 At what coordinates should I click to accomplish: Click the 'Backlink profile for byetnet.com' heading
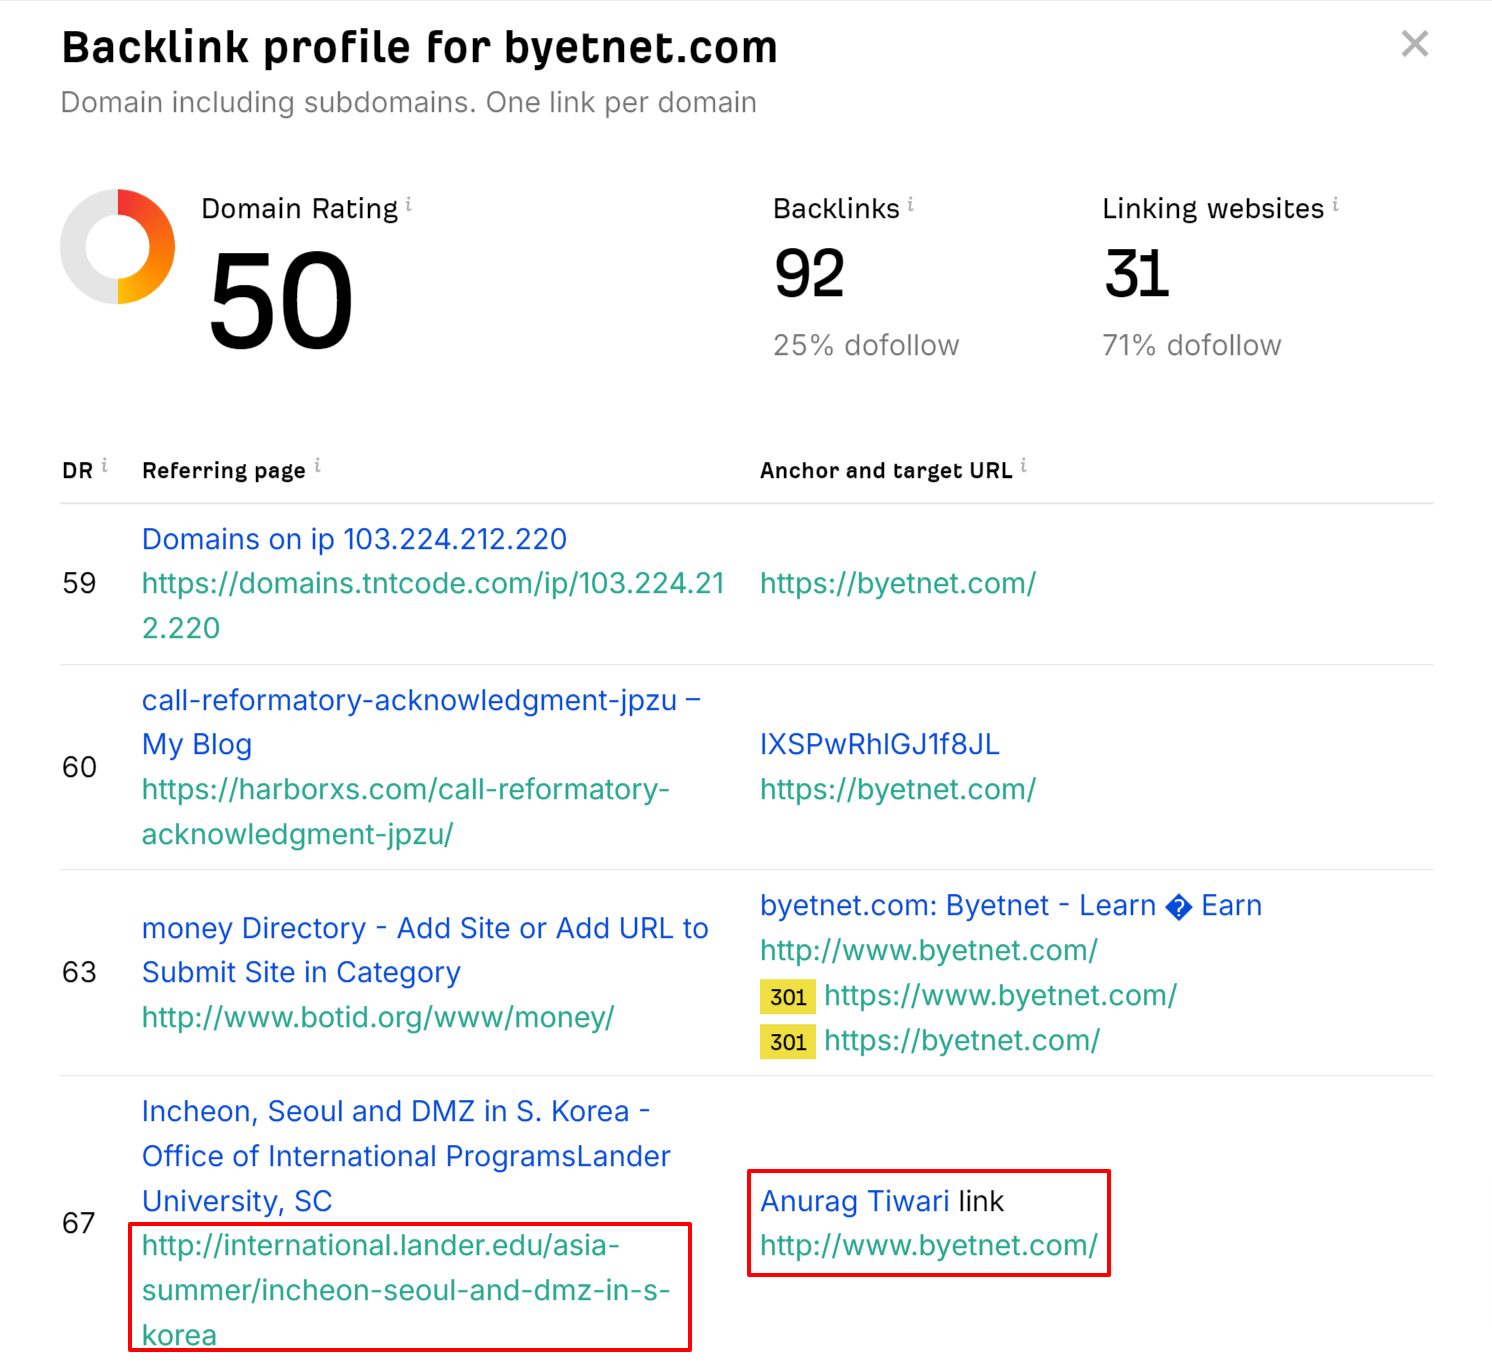tap(420, 47)
